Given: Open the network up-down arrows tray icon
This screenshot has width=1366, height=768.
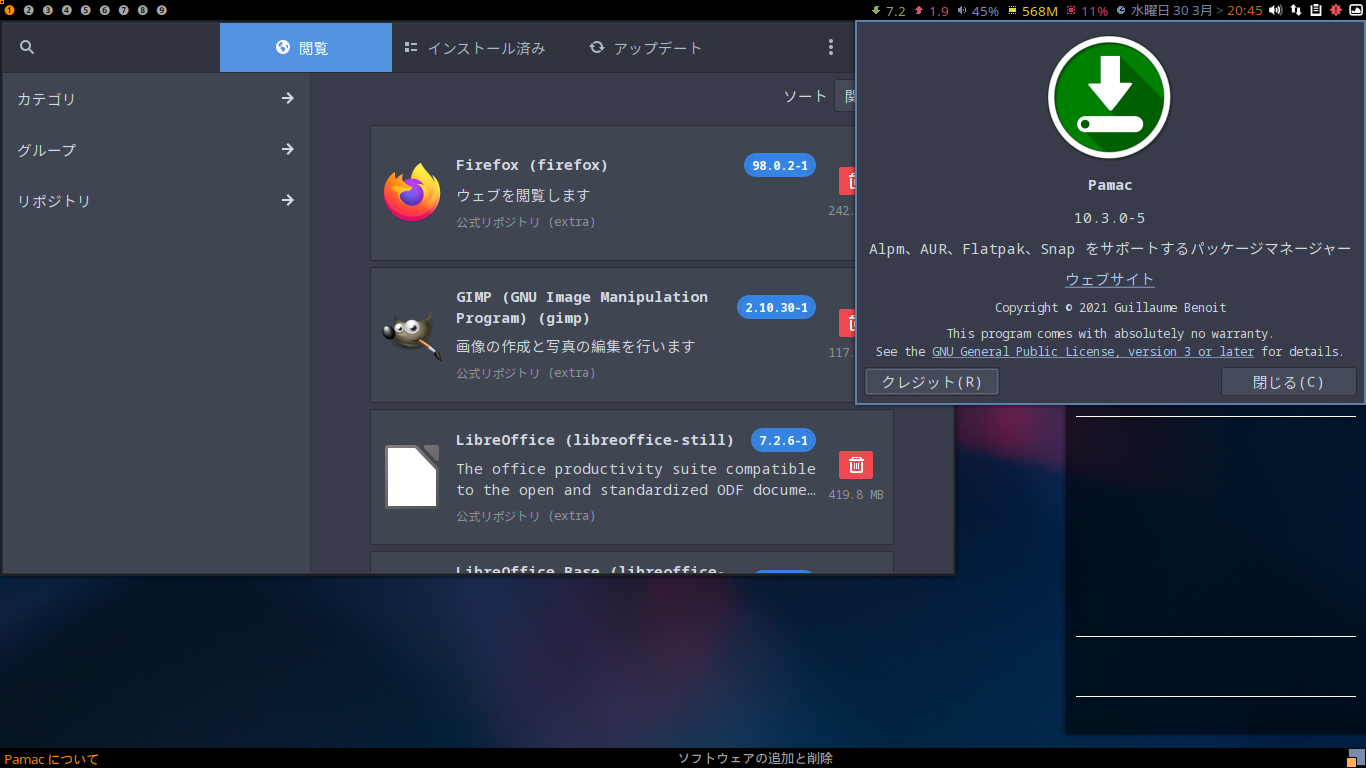Looking at the screenshot, I should click(x=1297, y=10).
